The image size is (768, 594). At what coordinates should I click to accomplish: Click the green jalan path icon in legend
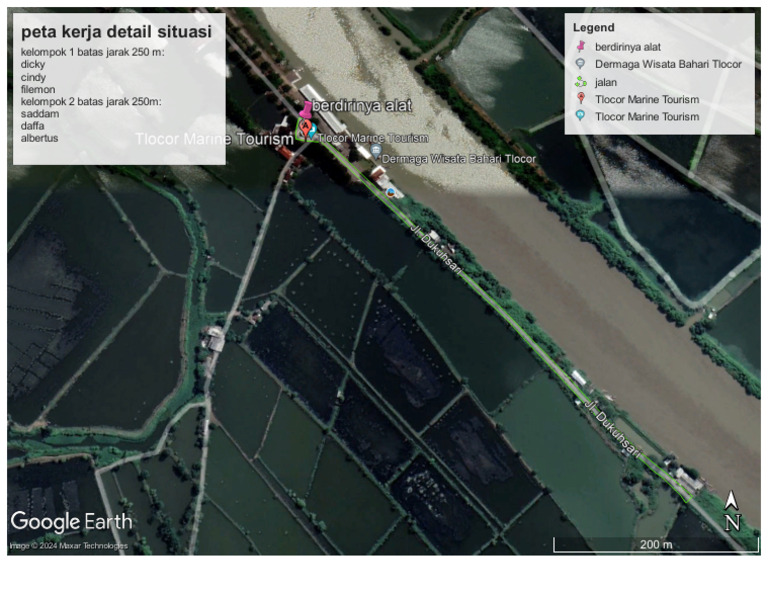click(x=581, y=82)
